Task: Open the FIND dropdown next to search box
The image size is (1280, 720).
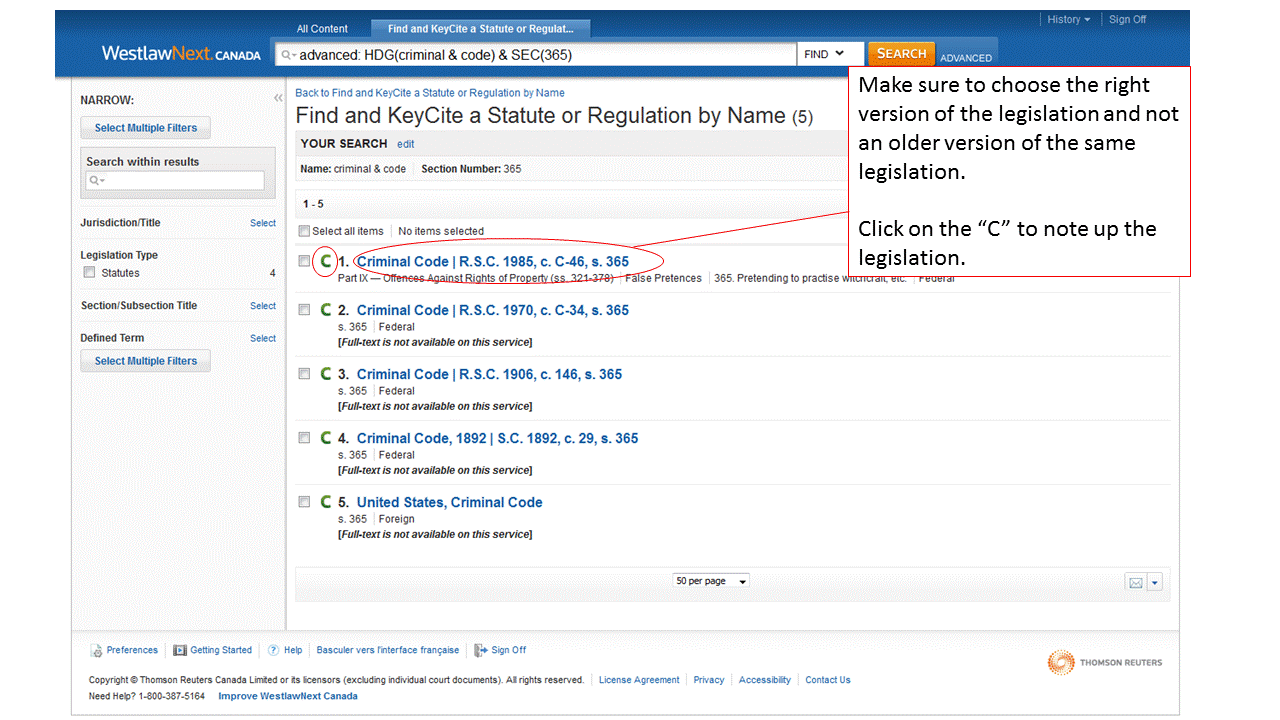Action: [830, 54]
